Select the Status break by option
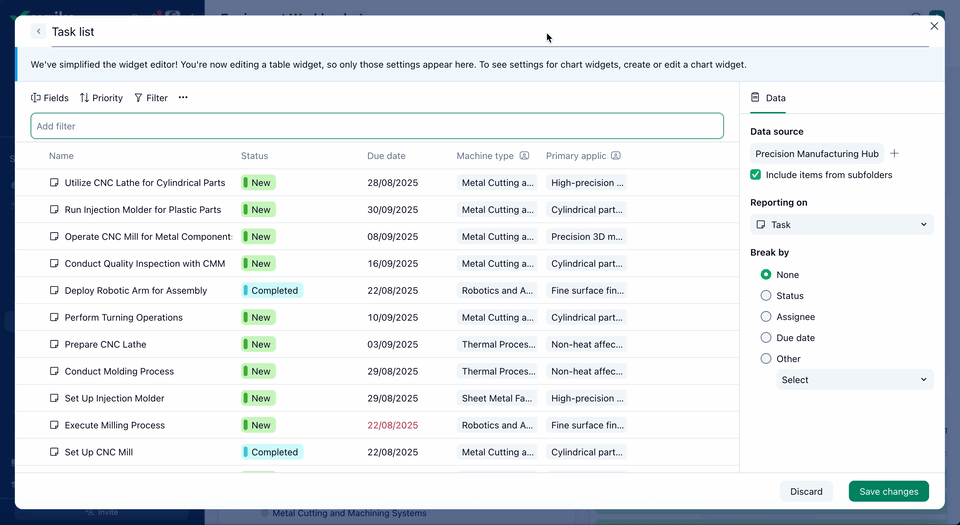This screenshot has height=525, width=960. 766,296
